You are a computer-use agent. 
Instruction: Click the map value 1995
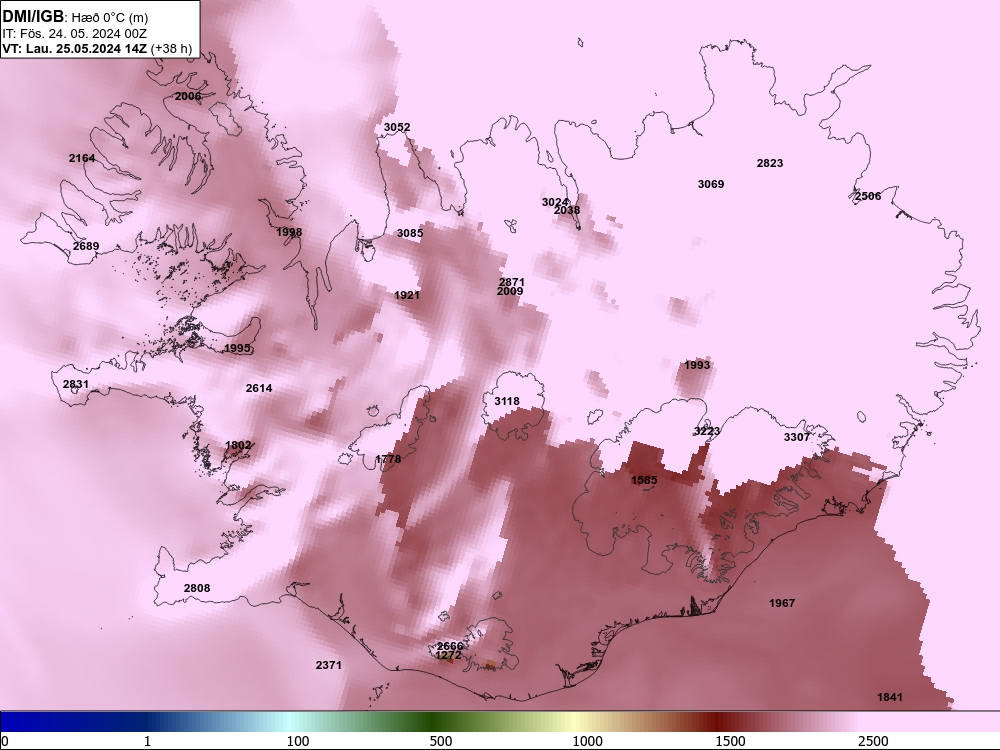[x=237, y=348]
